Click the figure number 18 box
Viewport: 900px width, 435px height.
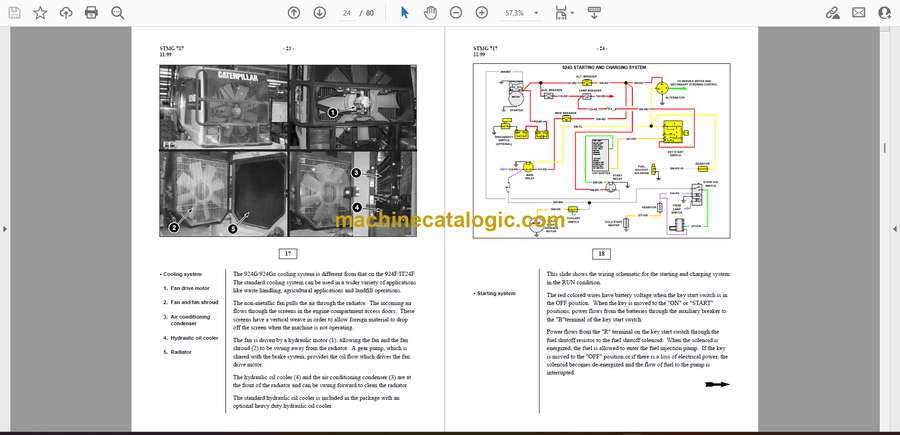(x=602, y=254)
